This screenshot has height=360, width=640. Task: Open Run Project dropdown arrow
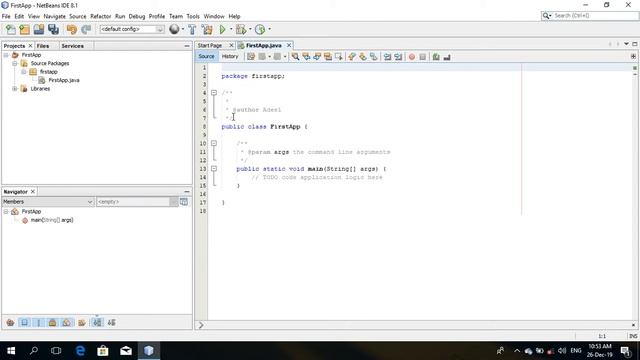click(231, 29)
